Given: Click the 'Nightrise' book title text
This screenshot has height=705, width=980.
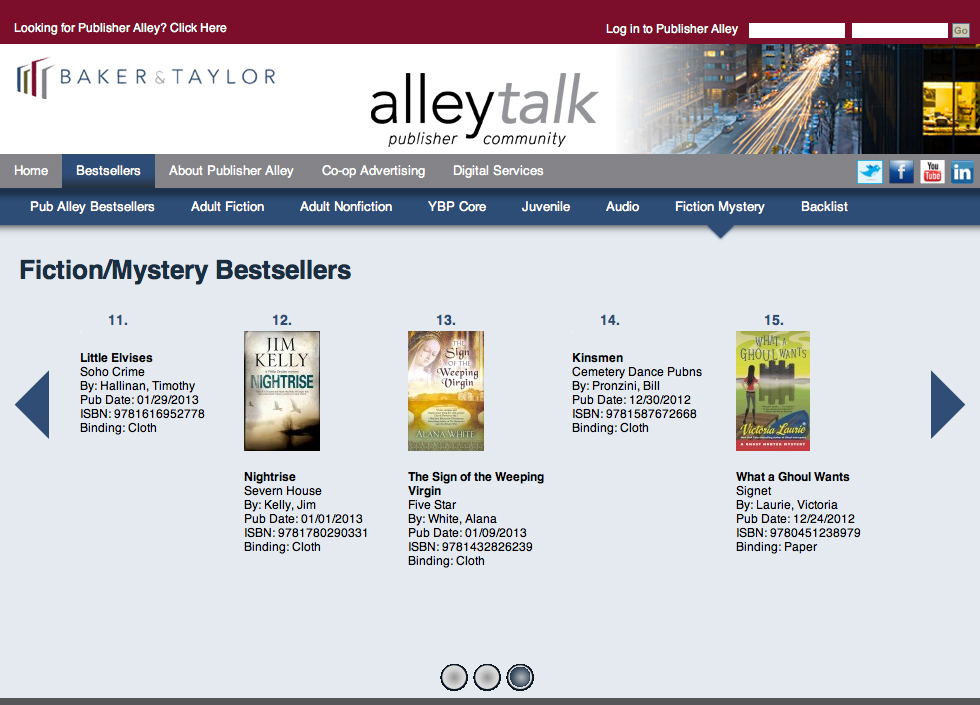Looking at the screenshot, I should point(270,477).
